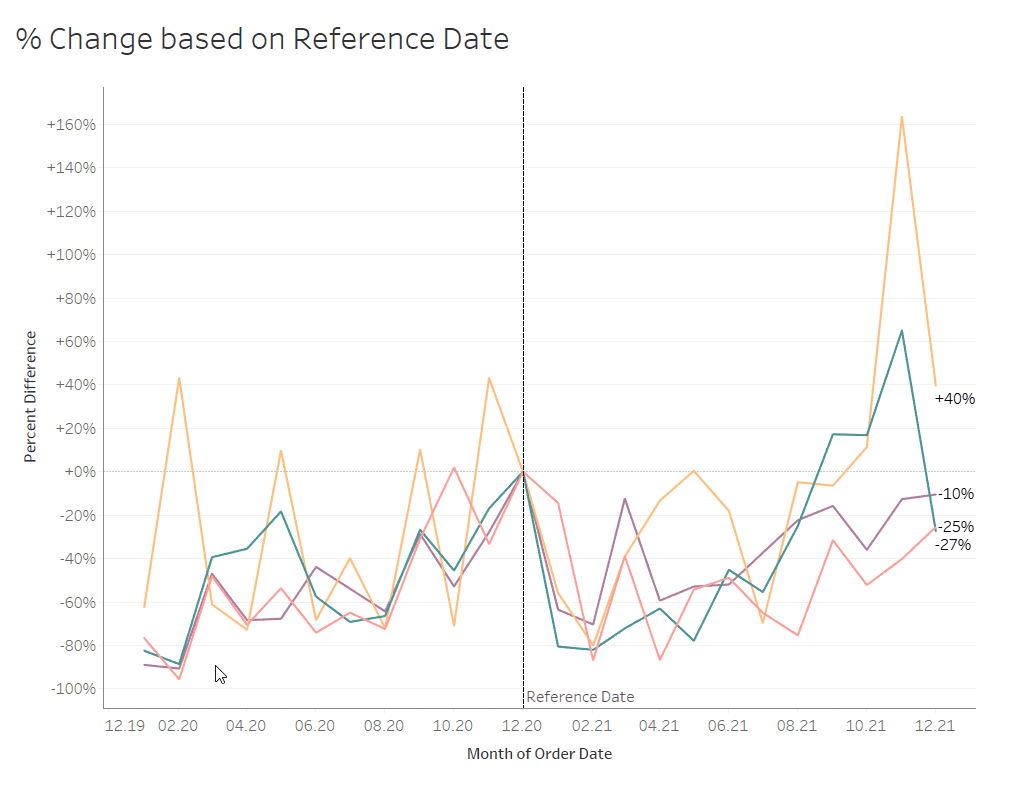Select the +60% y-axis tick label
Viewport: 1010px width, 786px height.
75,342
